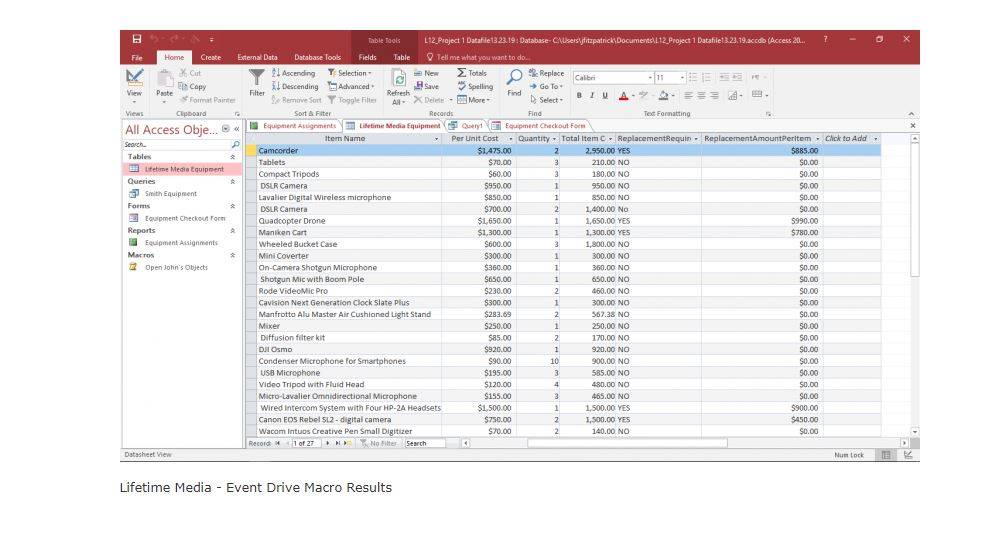This screenshot has height=541, width=991.
Task: Open the Create ribbon tab
Action: (x=210, y=58)
